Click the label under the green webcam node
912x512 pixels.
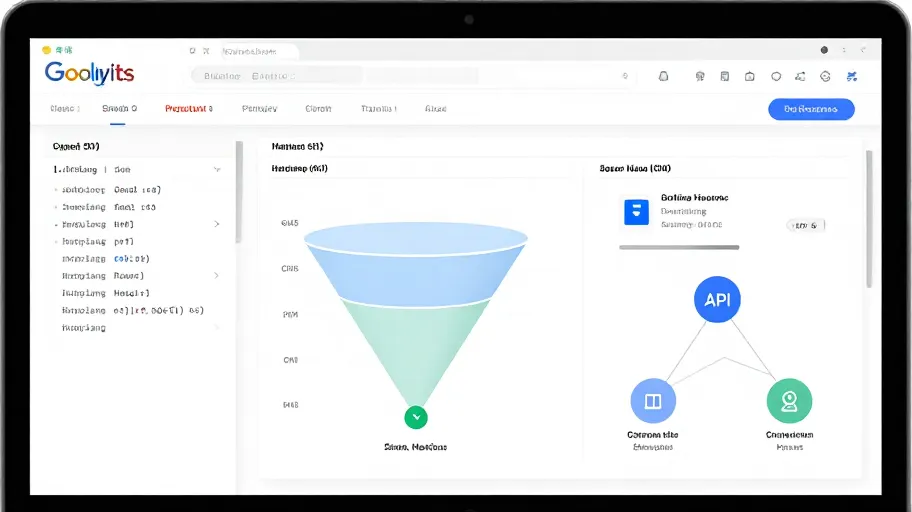click(789, 435)
